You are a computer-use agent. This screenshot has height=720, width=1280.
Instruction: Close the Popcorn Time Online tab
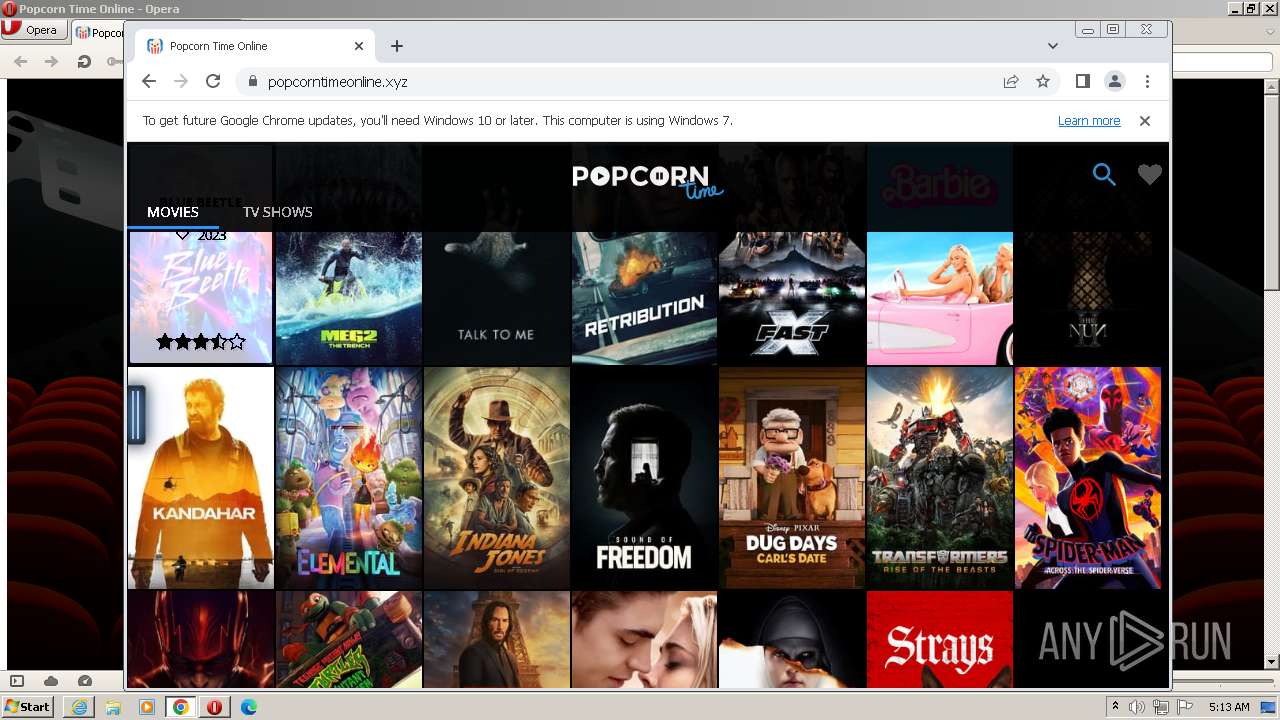tap(359, 46)
